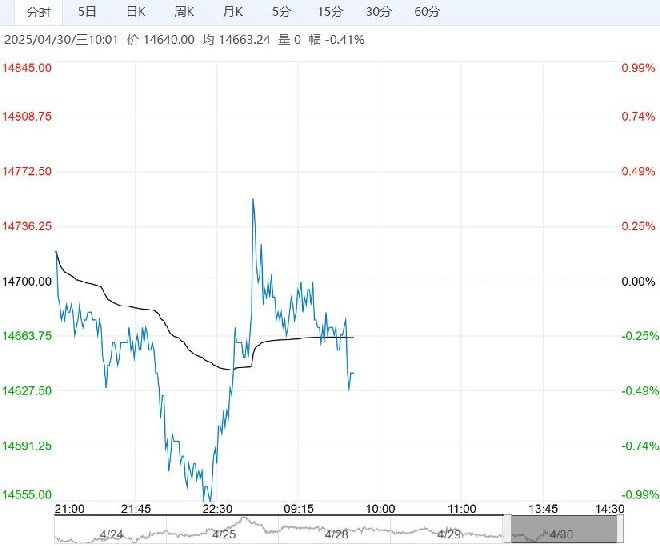Switch to the 15分 interval tab
Image resolution: width=660 pixels, height=546 pixels.
tap(330, 12)
